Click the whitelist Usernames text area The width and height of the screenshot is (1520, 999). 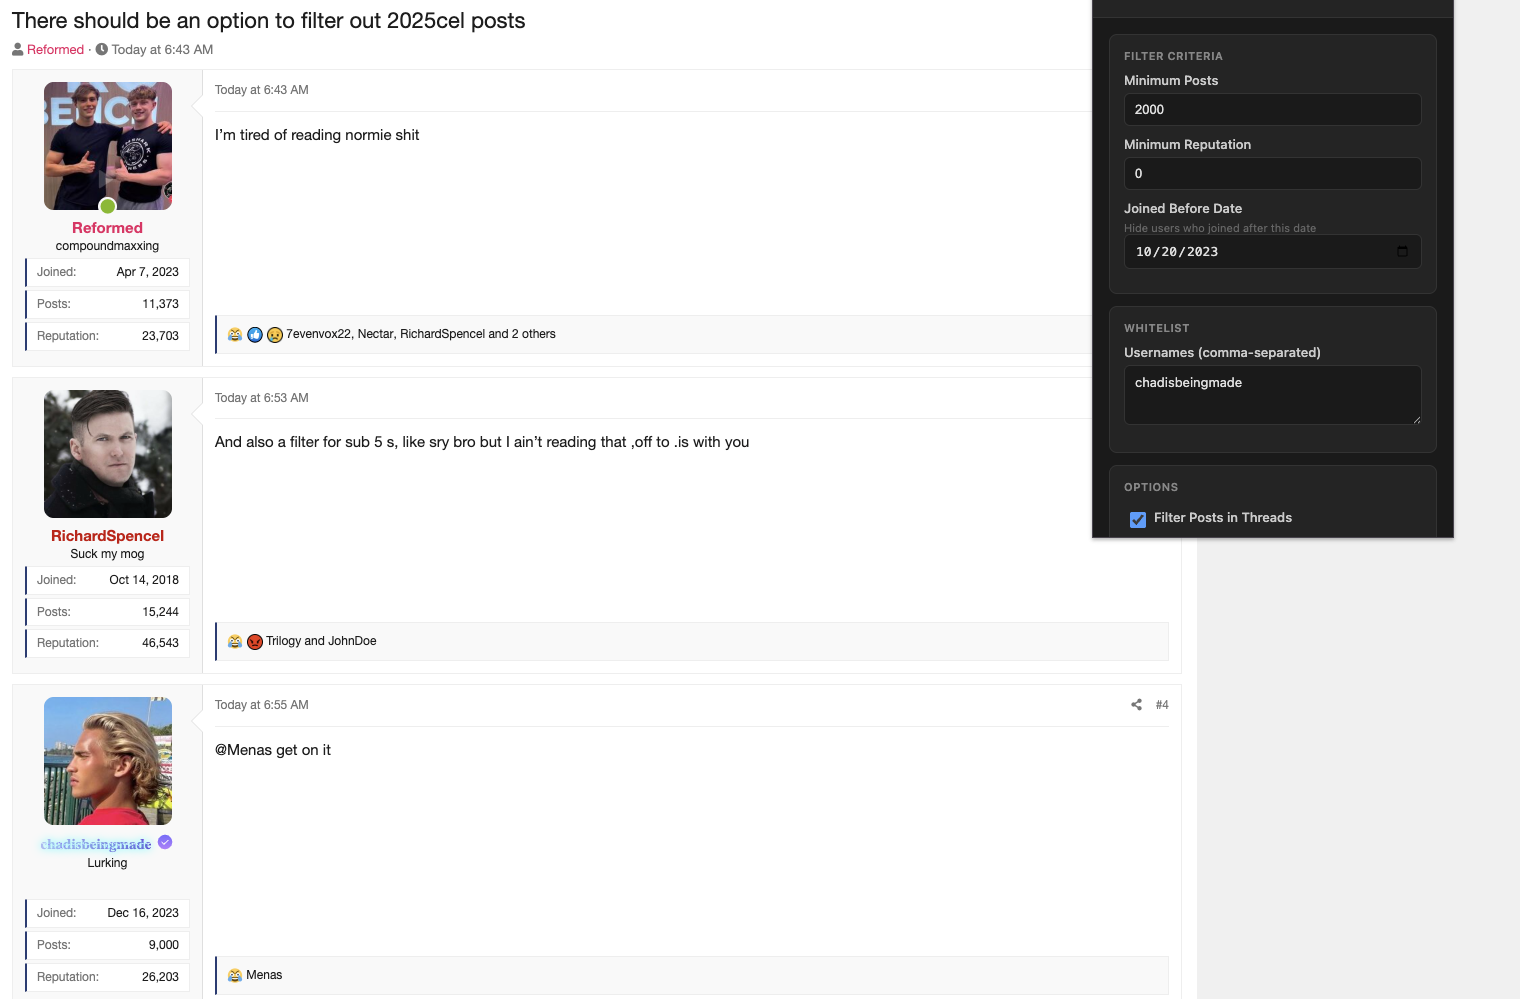pyautogui.click(x=1272, y=394)
